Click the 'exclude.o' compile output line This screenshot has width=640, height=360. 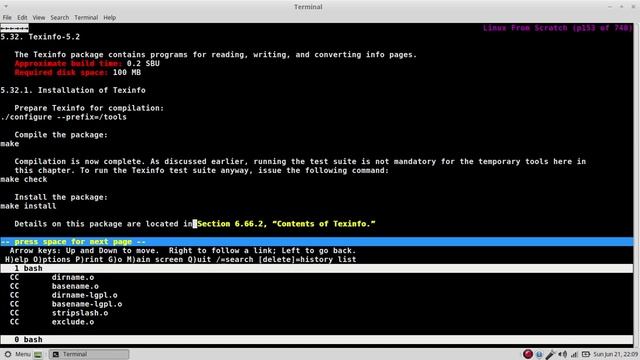click(52, 322)
